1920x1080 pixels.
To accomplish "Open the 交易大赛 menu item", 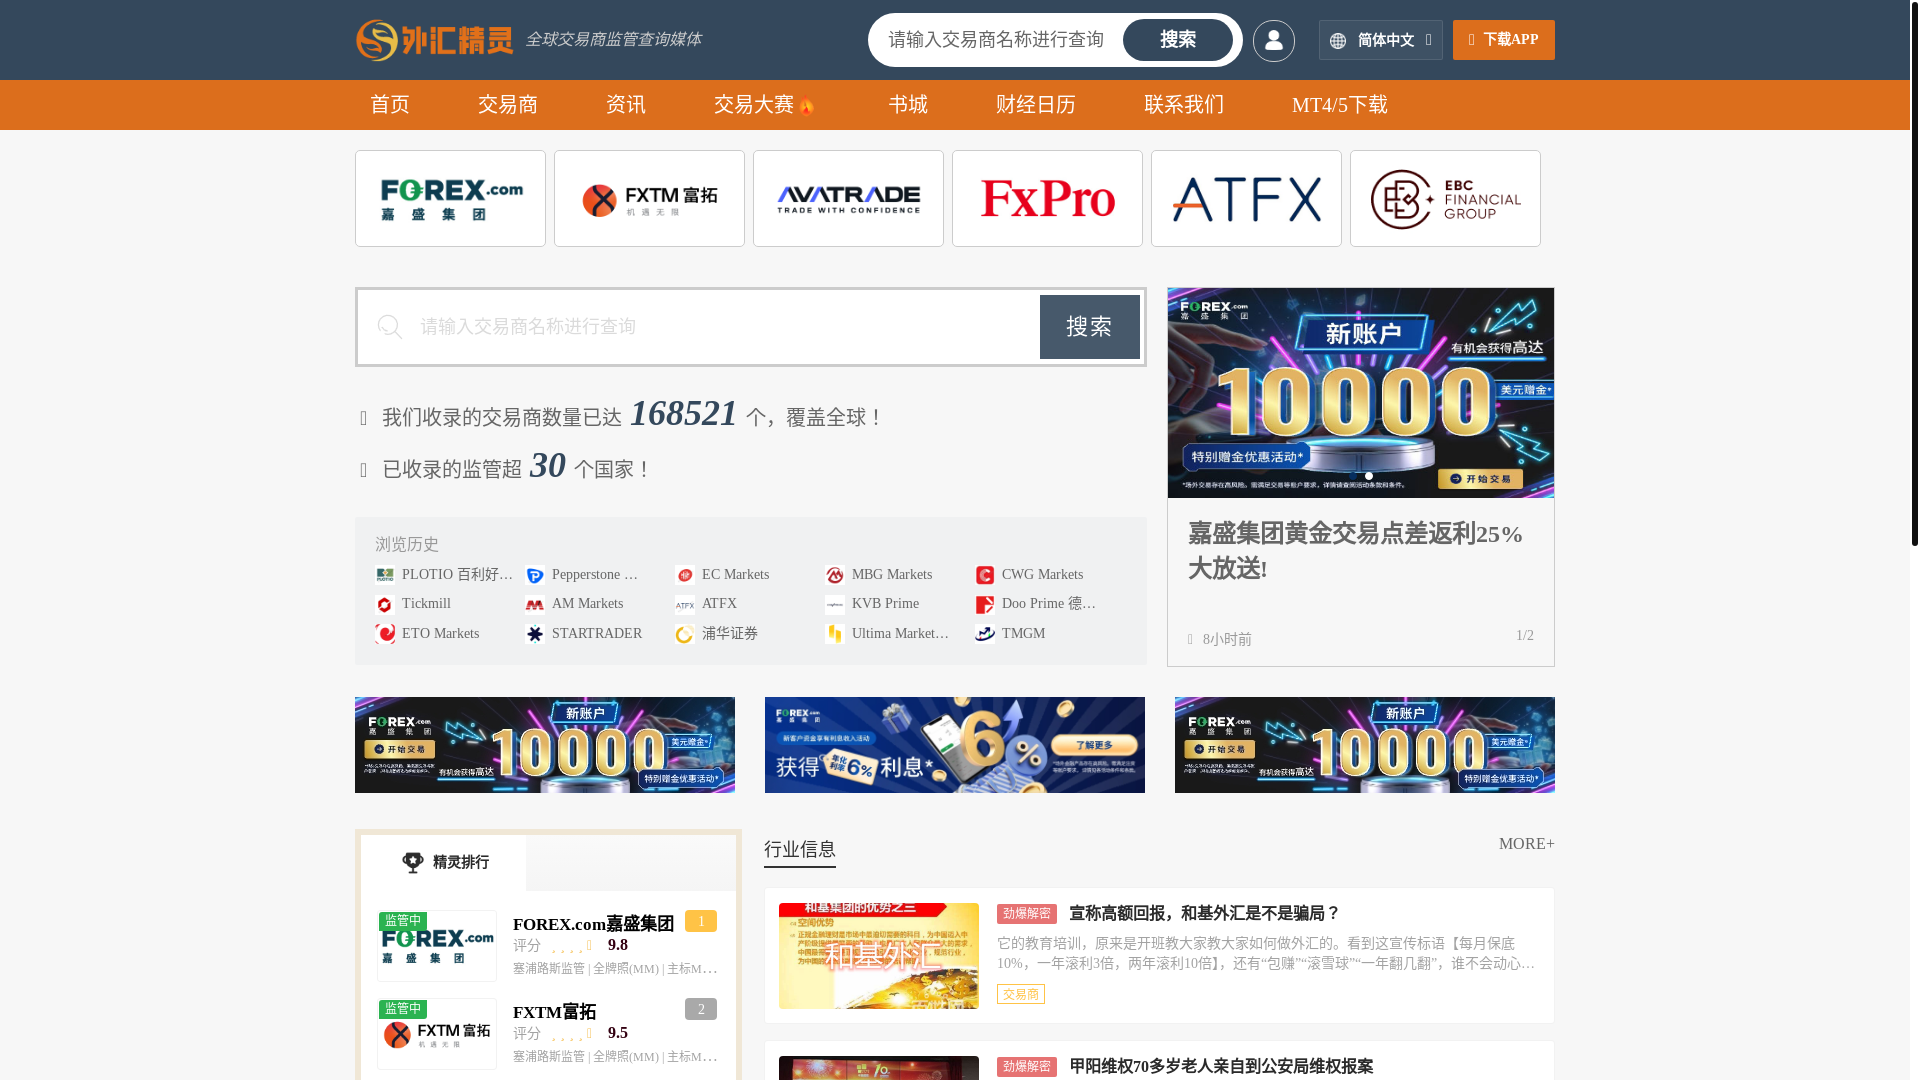I will click(765, 105).
